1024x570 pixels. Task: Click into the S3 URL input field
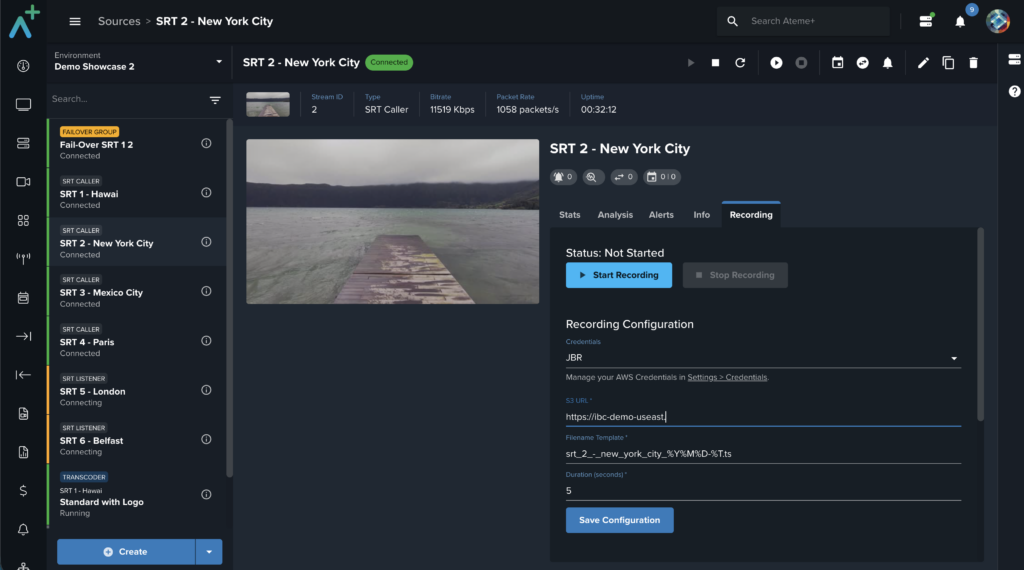[x=762, y=417]
